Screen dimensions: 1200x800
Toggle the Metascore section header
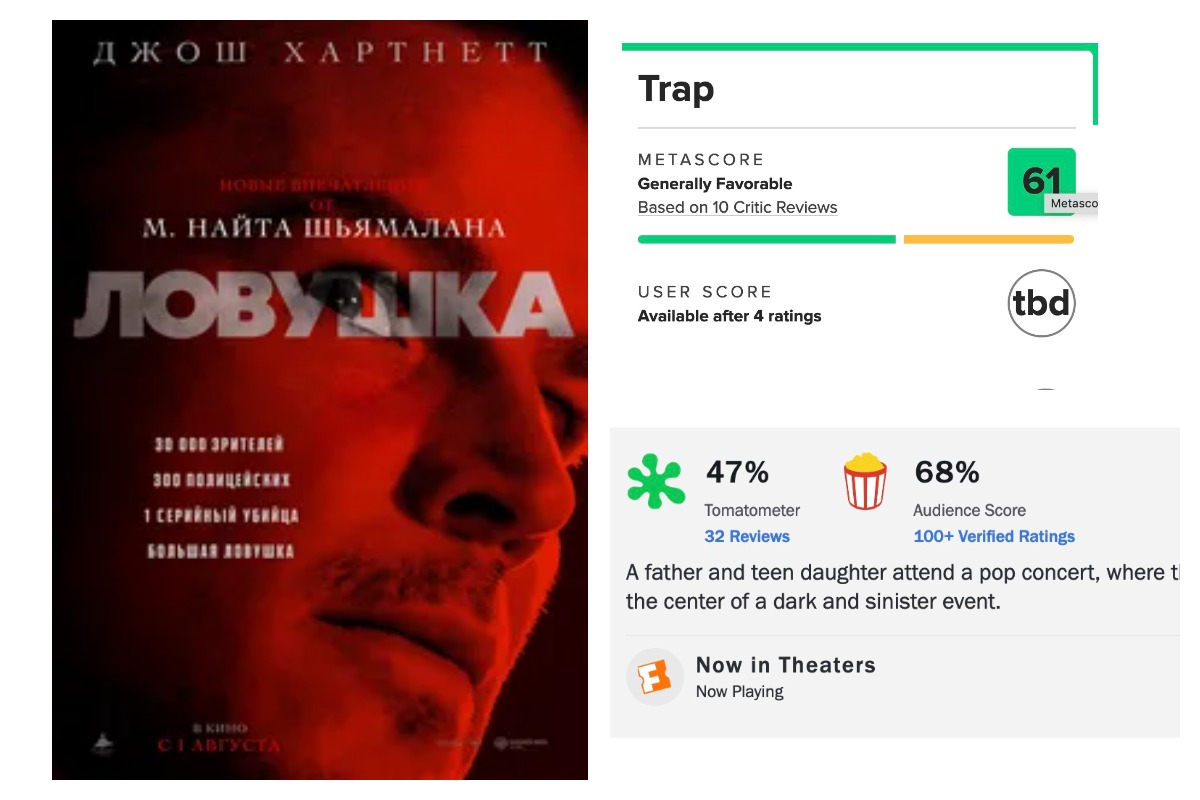click(x=701, y=159)
